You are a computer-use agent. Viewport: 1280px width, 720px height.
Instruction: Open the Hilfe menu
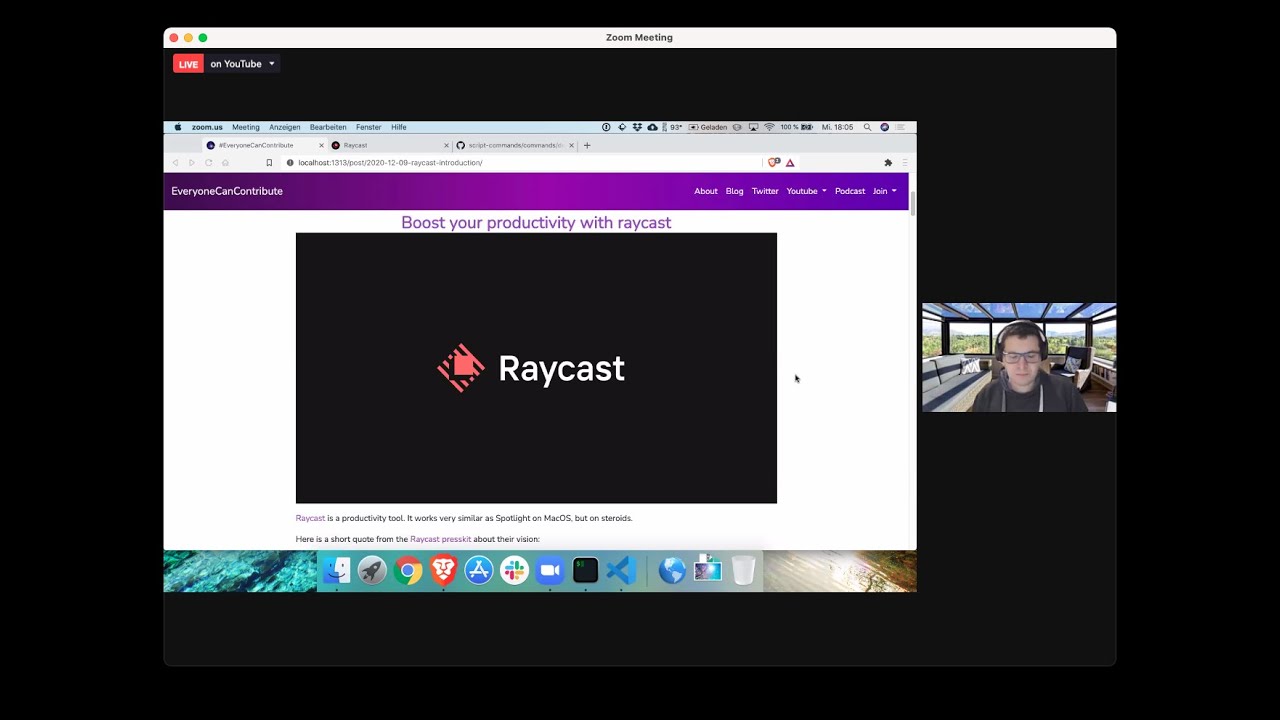399,127
